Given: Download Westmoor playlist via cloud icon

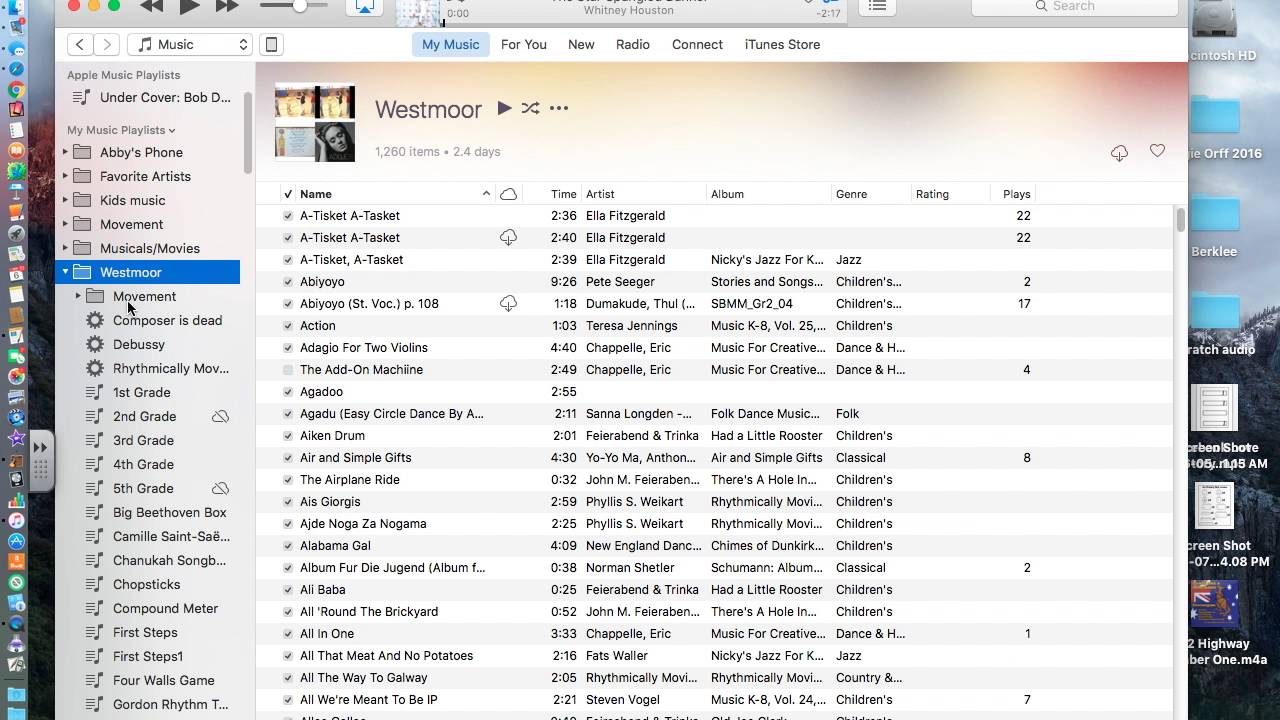Looking at the screenshot, I should point(1119,152).
